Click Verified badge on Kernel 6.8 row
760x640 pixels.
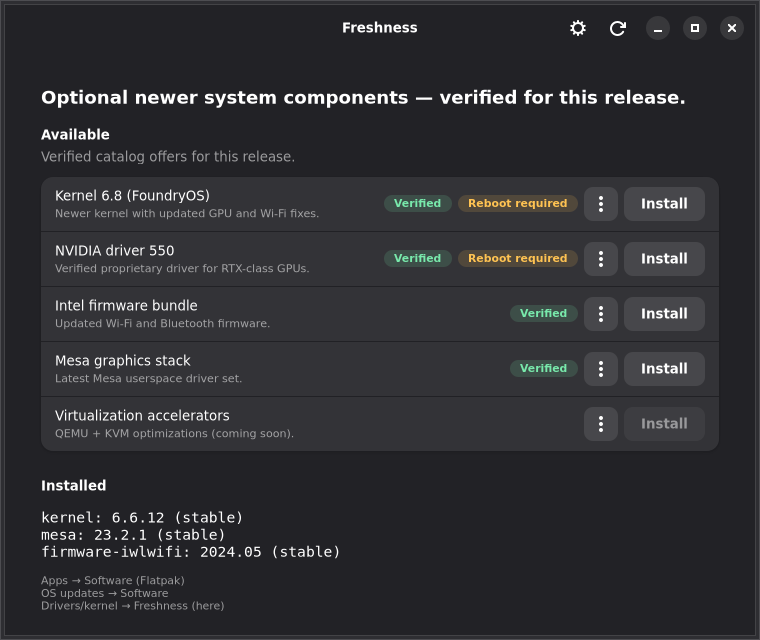(x=417, y=204)
